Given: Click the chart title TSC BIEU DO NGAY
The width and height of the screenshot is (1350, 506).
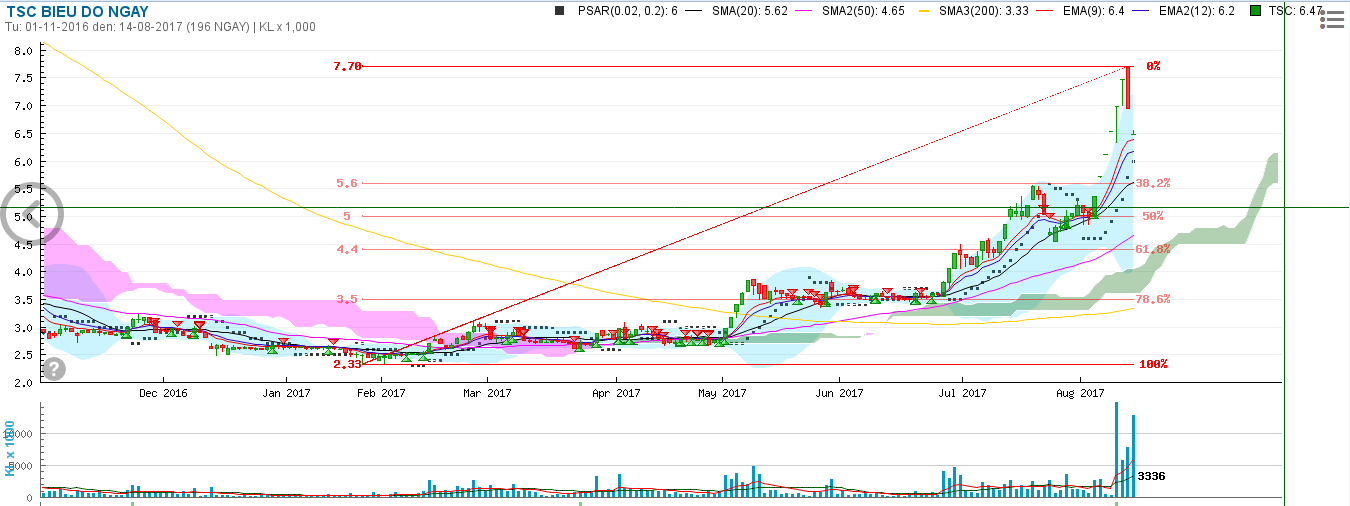Looking at the screenshot, I should point(77,10).
